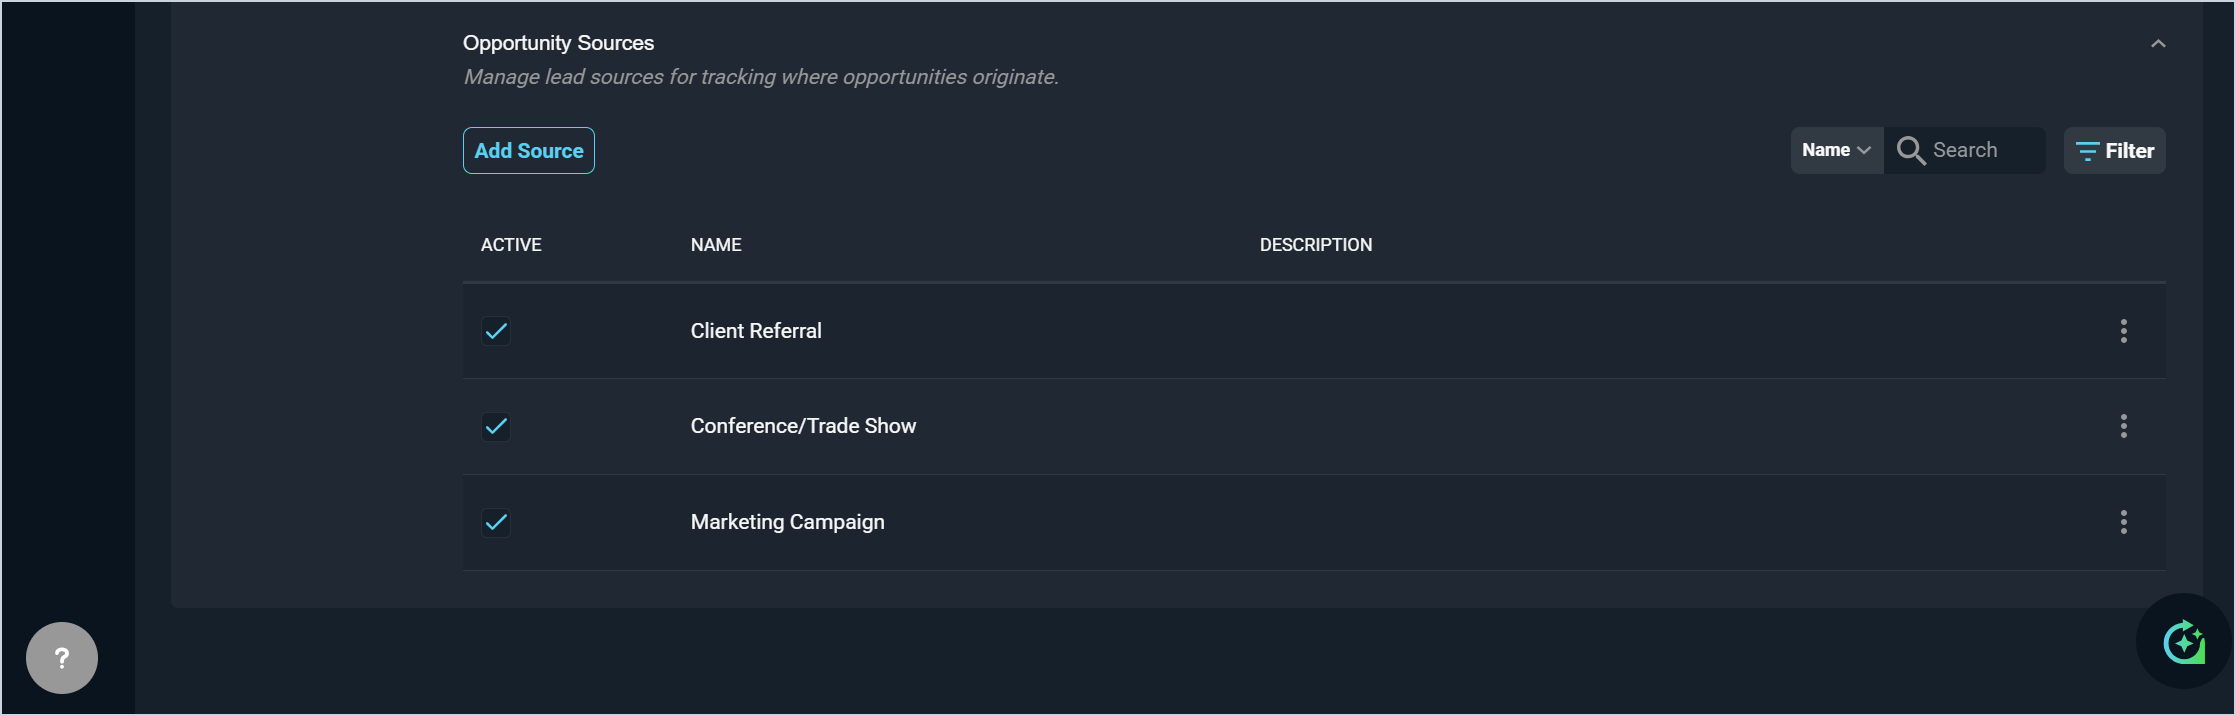Select the Client Referral source name

pos(756,331)
